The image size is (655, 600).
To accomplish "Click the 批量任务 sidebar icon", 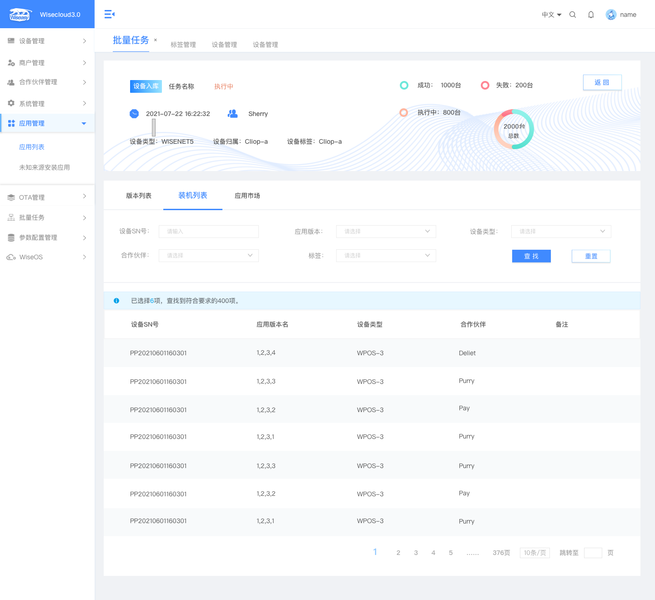I will [11, 217].
